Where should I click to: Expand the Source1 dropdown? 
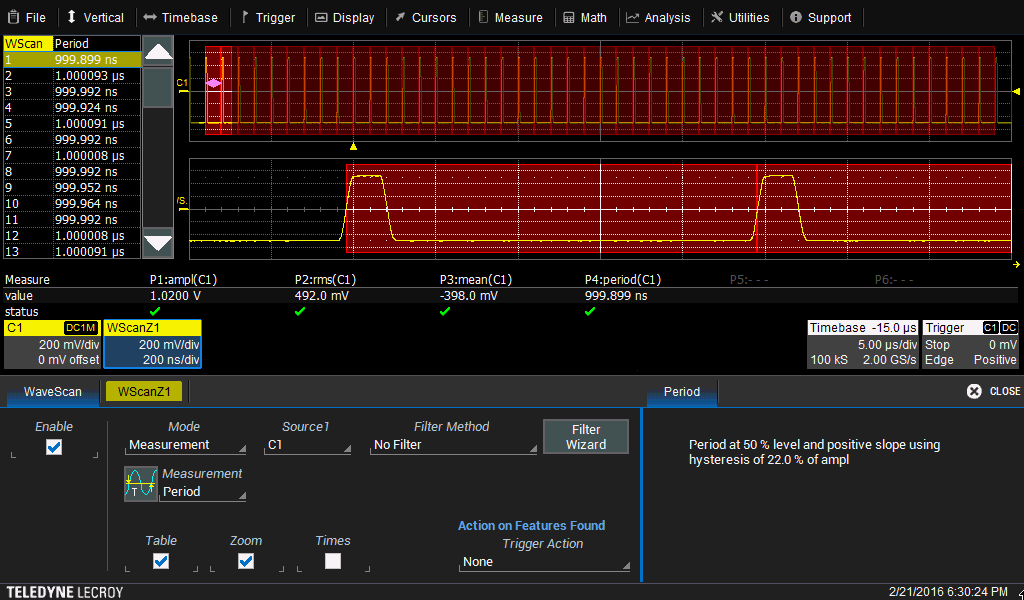[307, 445]
